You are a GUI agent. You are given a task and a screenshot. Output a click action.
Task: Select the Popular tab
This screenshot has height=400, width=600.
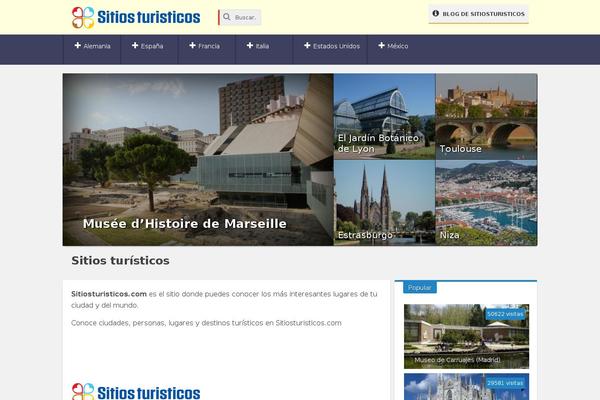[419, 287]
